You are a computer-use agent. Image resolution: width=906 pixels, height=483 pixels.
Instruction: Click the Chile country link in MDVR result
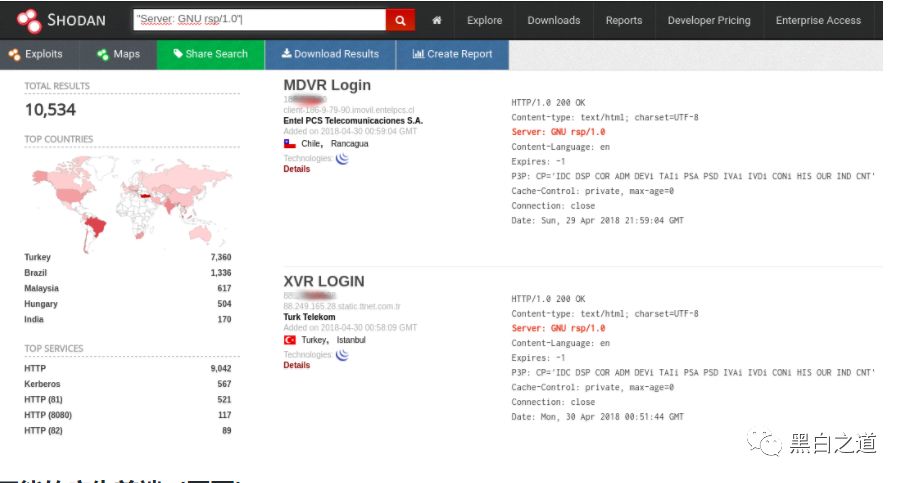(311, 144)
